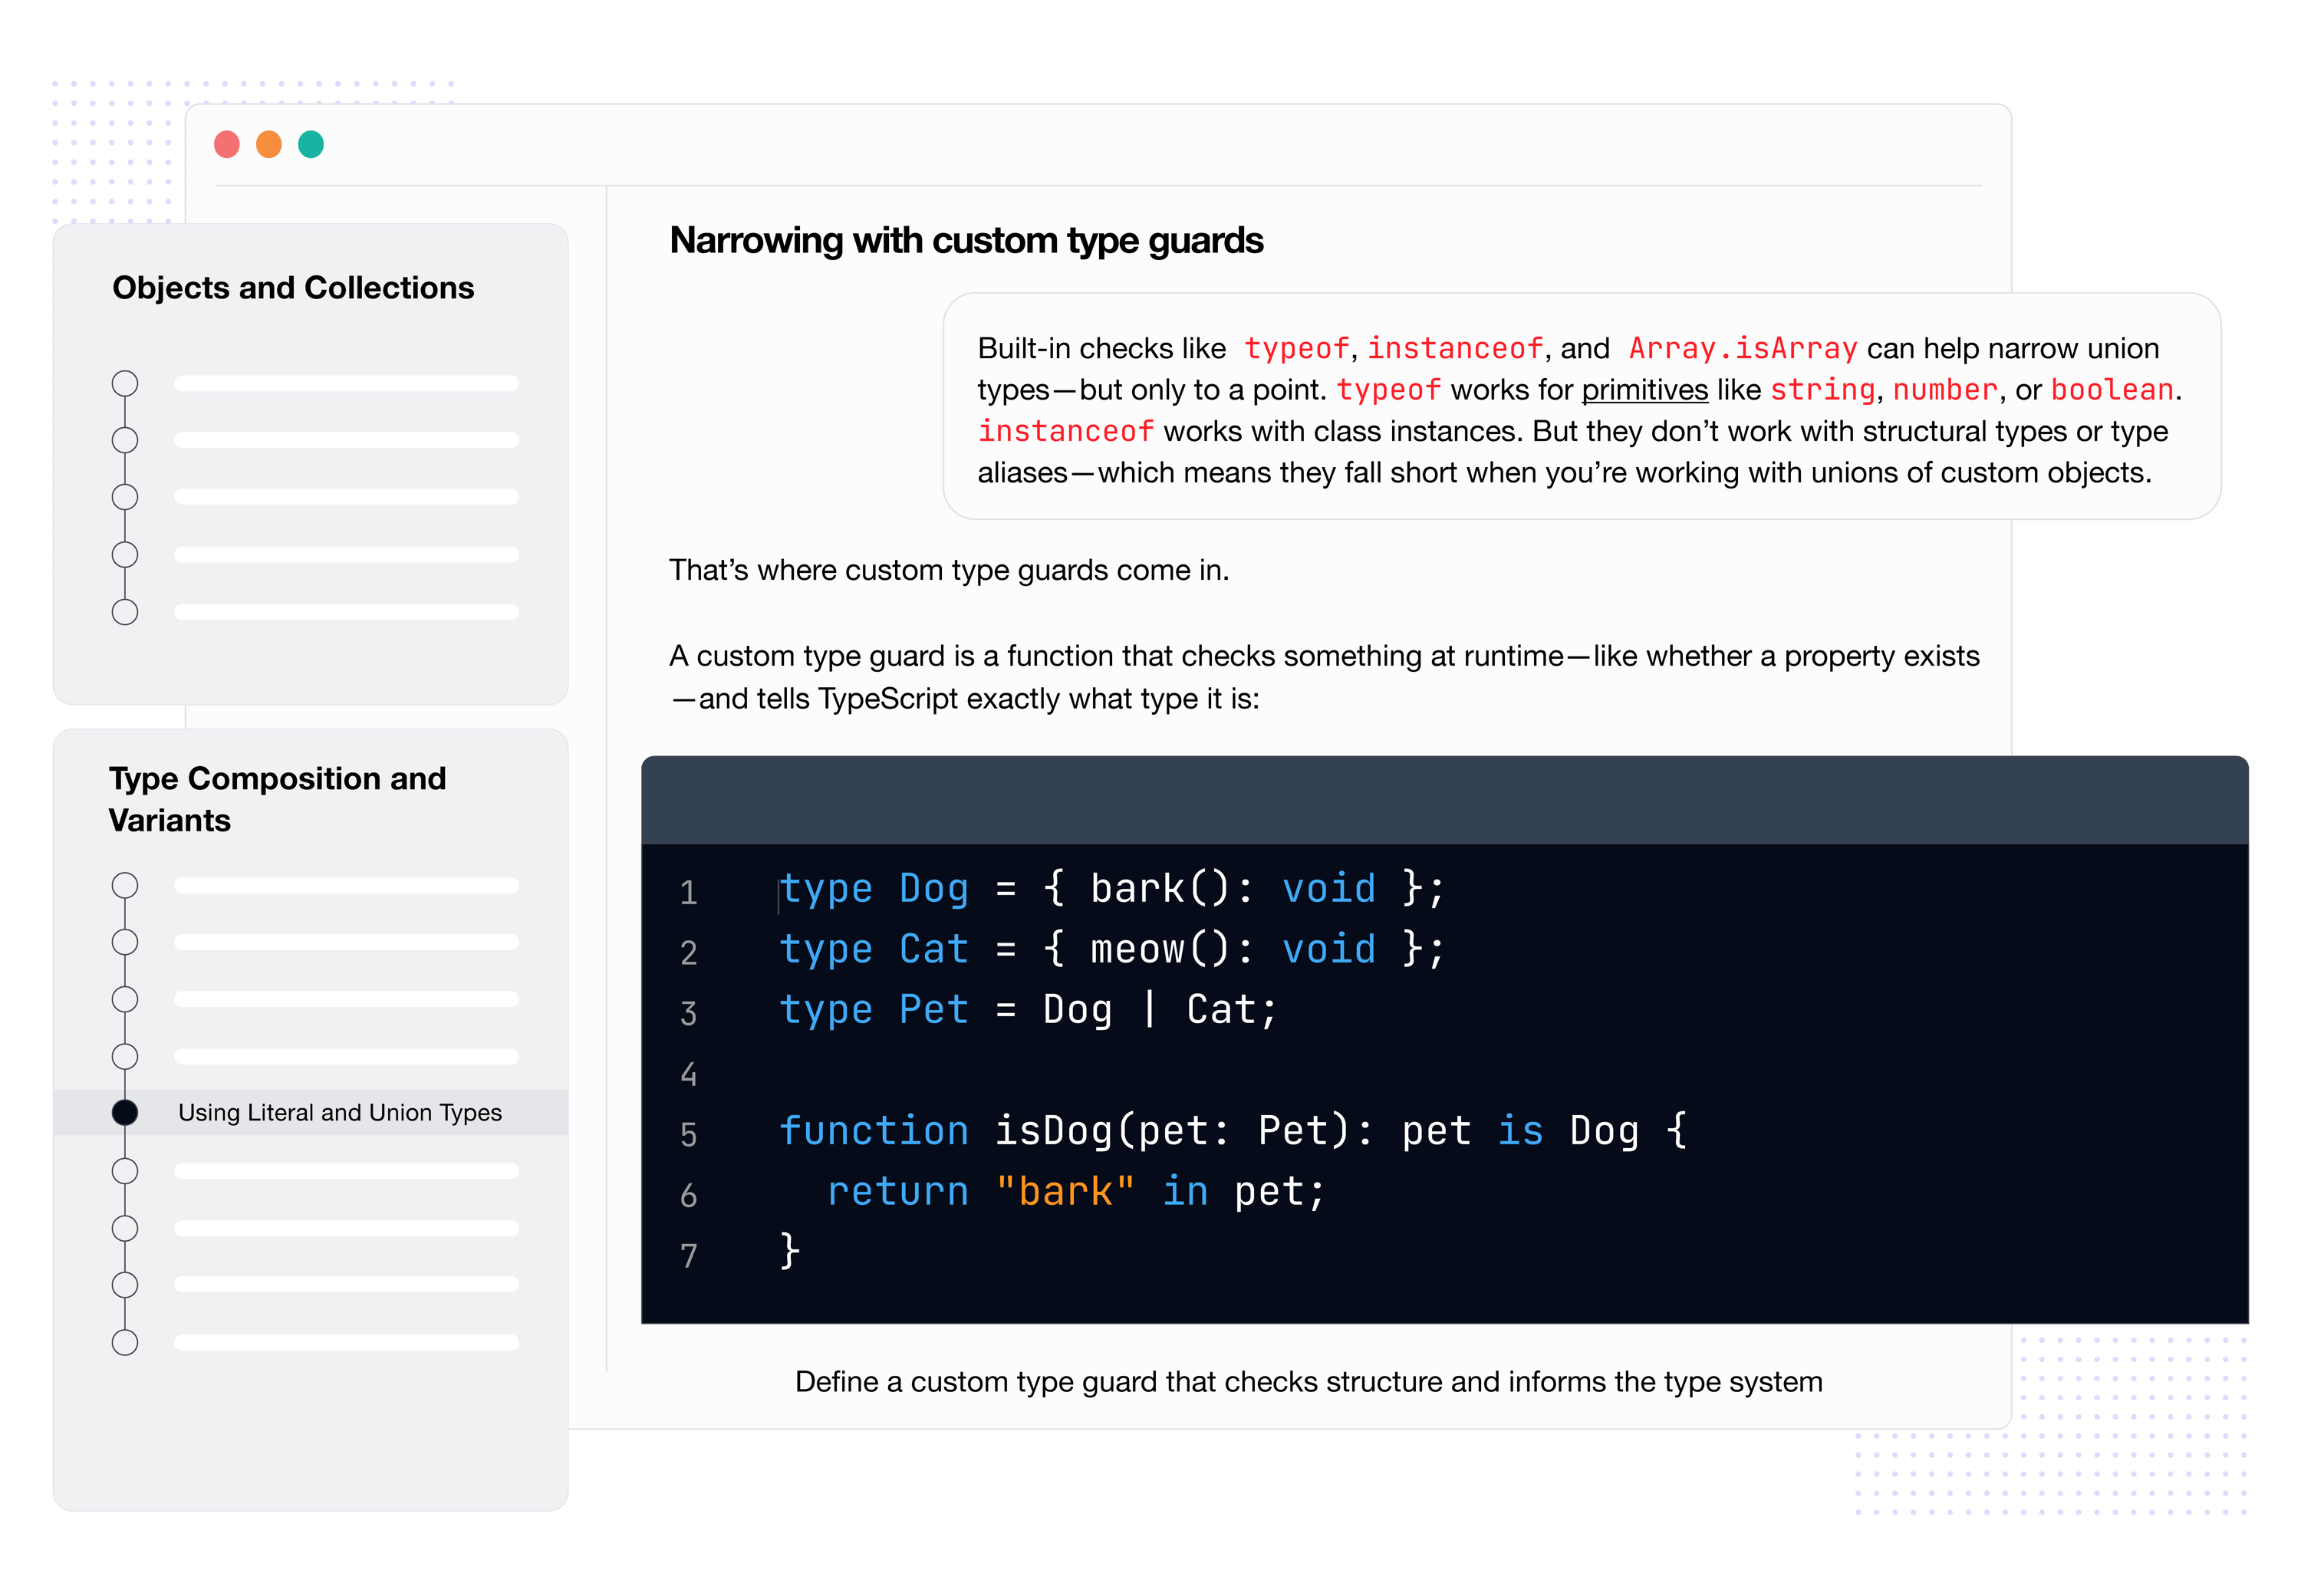Click code line number 5
Viewport: 2301px width, 1596px height.
[x=688, y=1134]
